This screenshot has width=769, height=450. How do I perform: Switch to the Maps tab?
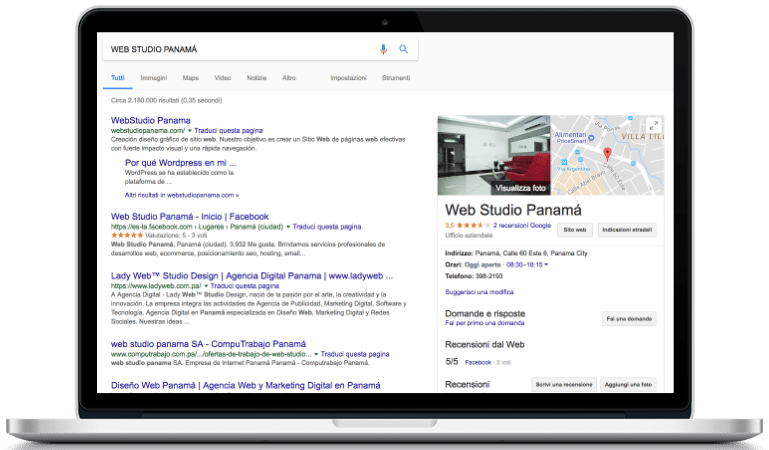190,77
